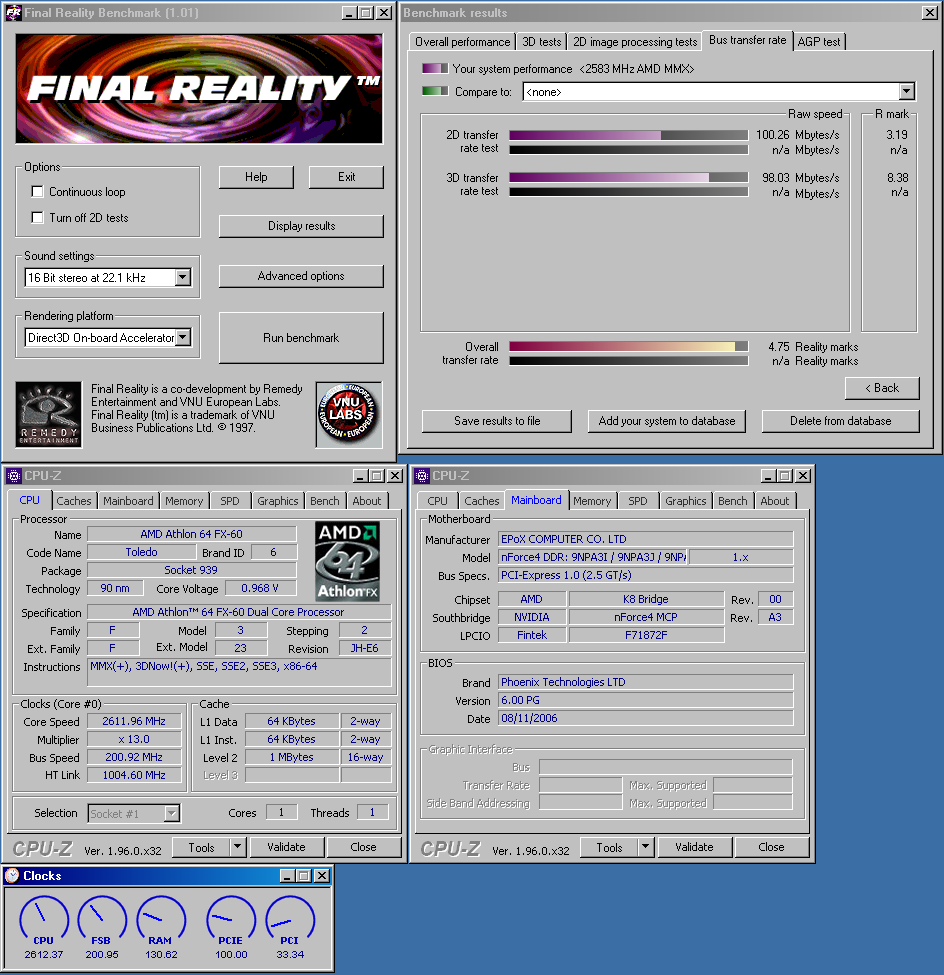
Task: Click the RAM gauge in Clocks window
Action: pos(160,920)
